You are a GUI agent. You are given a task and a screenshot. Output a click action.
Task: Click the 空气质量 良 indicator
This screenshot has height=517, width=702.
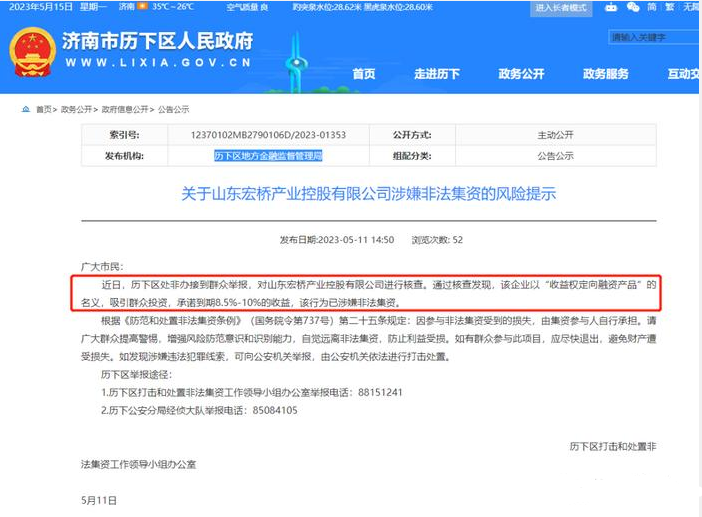pos(247,7)
